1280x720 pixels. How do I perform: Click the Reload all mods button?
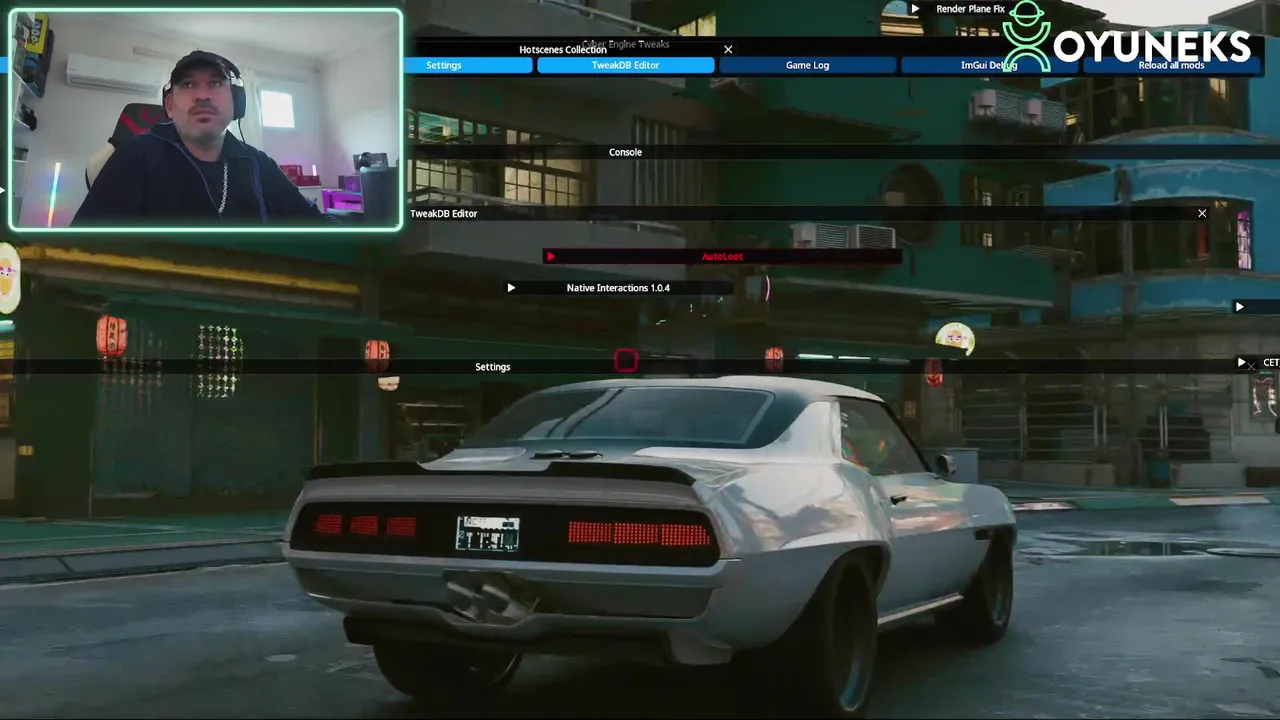click(1171, 65)
